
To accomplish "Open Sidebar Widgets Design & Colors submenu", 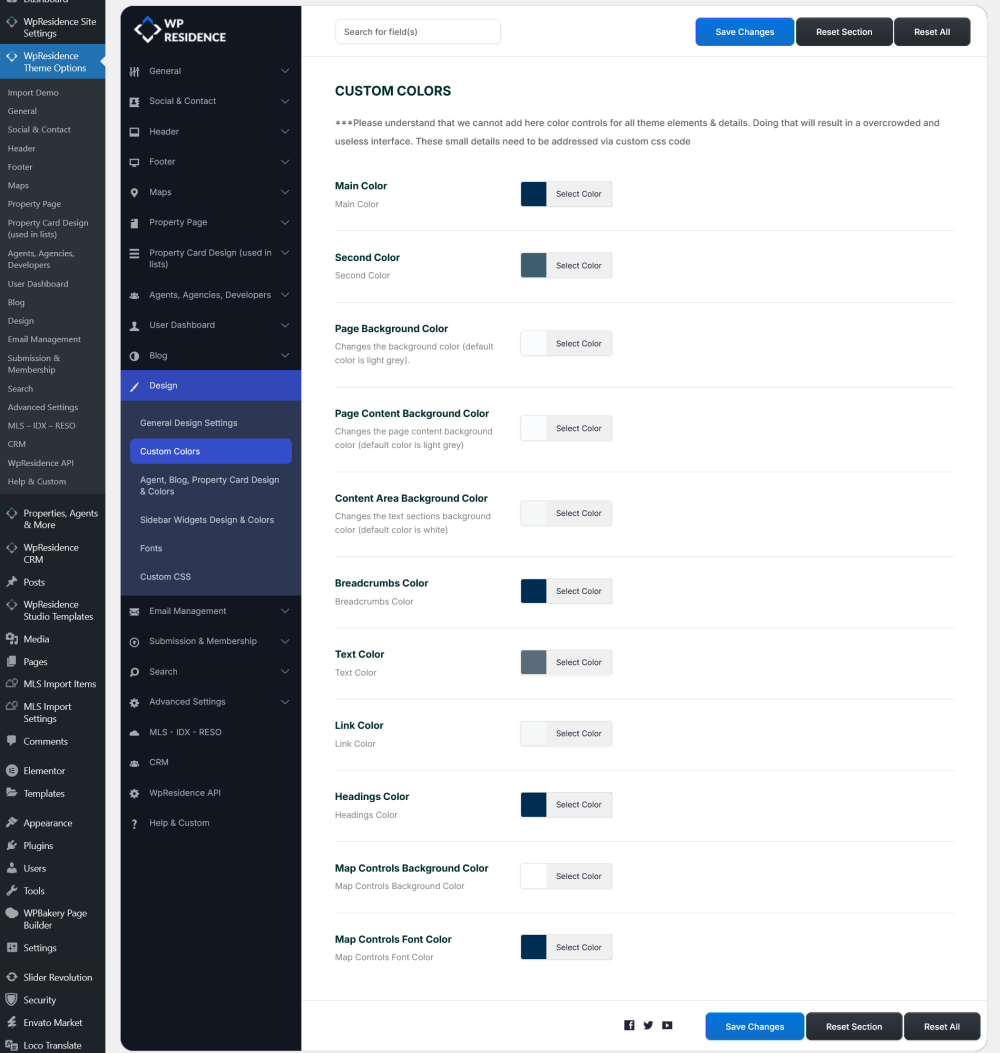I will tap(206, 520).
